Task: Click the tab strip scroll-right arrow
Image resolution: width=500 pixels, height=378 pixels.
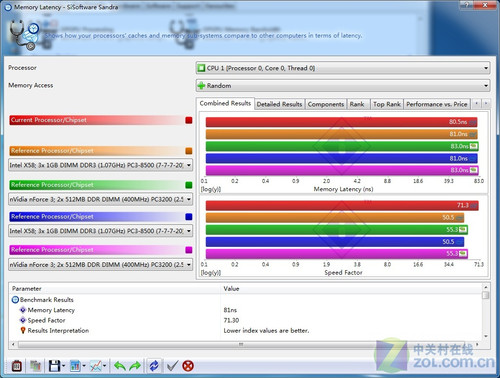Action: point(486,104)
